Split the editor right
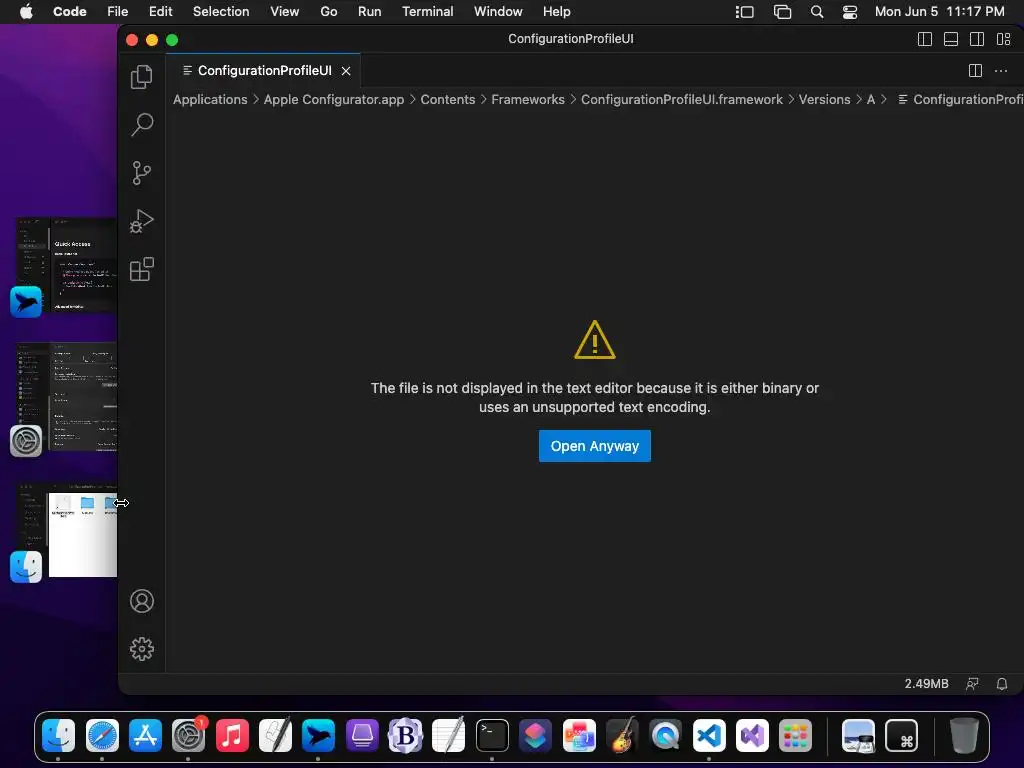The image size is (1024, 768). tap(975, 71)
